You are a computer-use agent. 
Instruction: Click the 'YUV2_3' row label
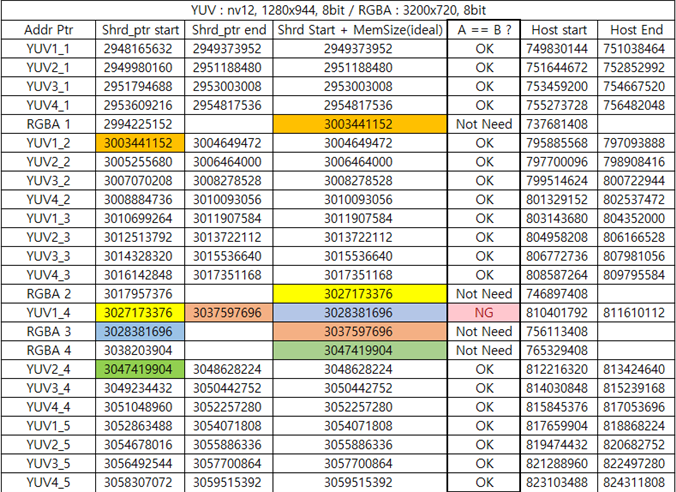click(48, 238)
